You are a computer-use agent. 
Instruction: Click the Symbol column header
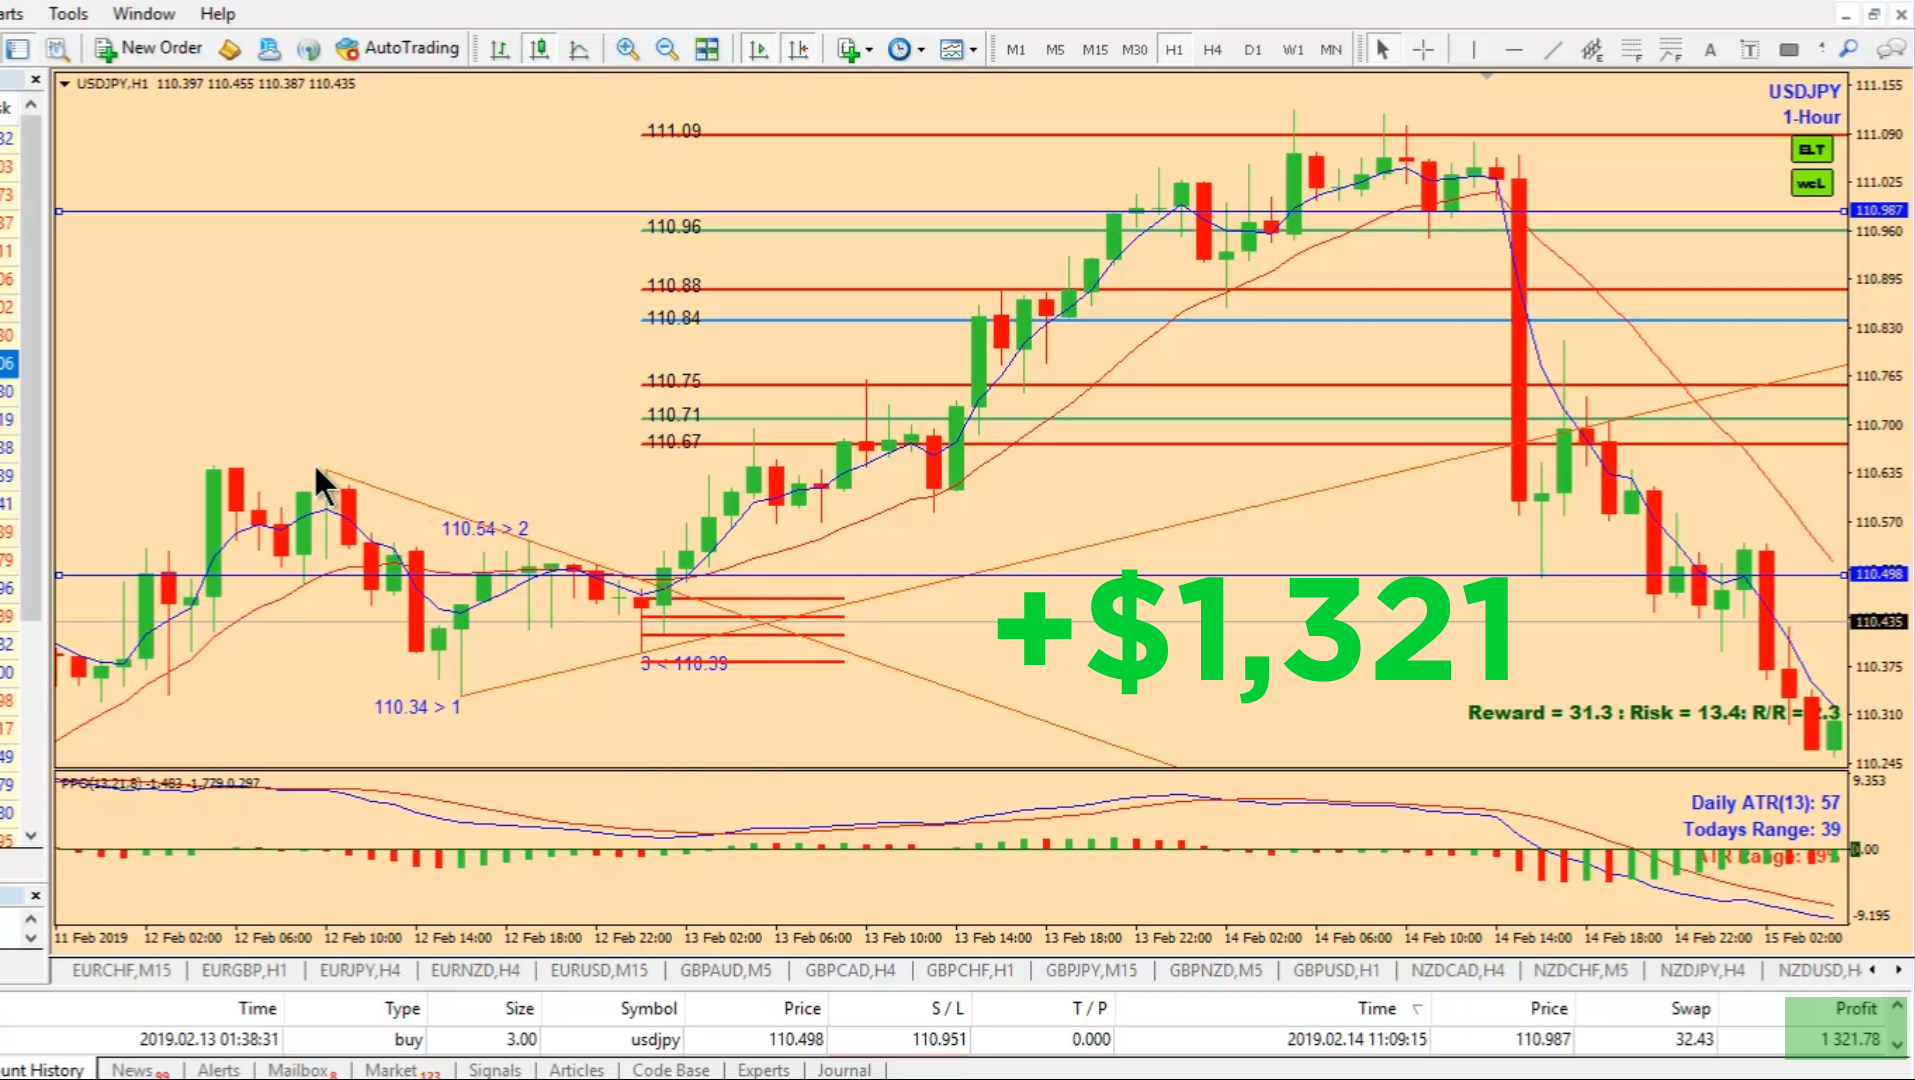pos(648,1009)
